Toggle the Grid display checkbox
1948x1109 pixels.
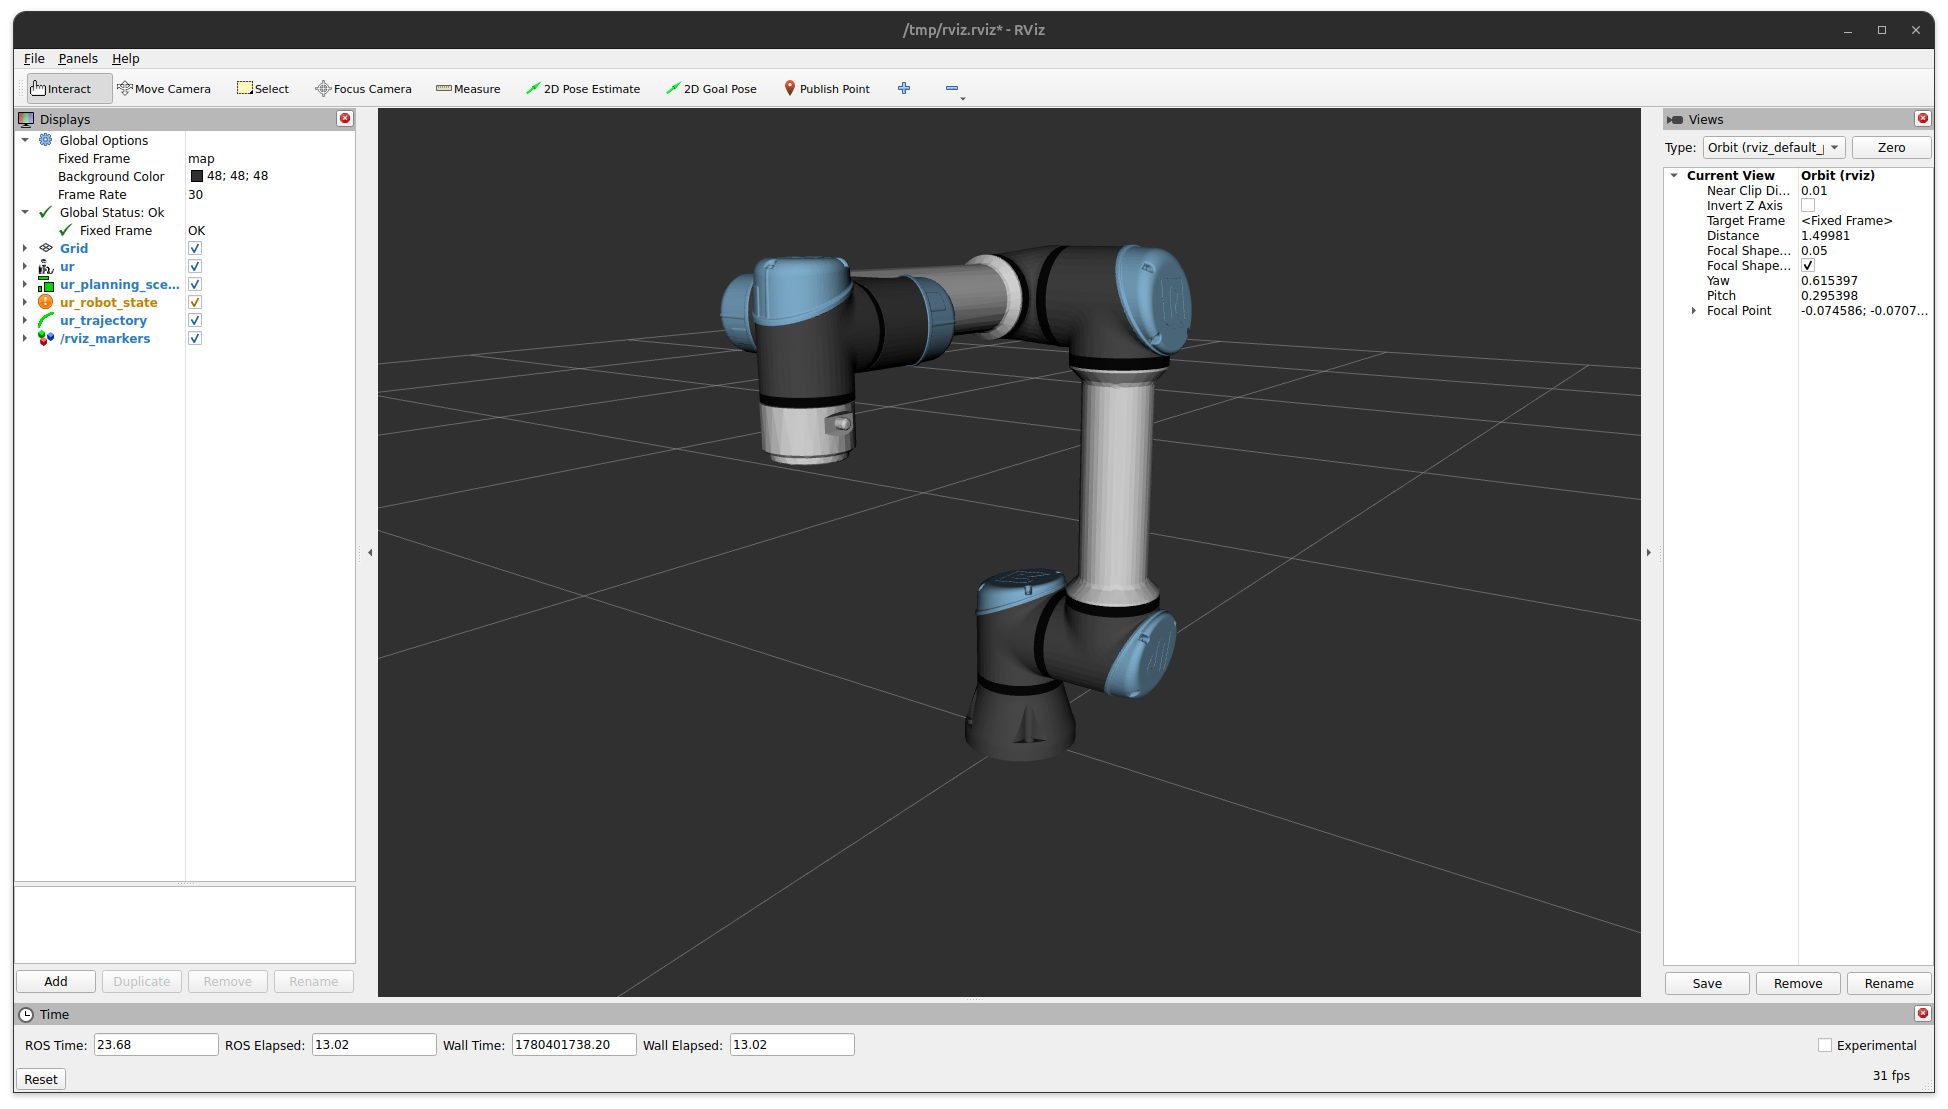pos(195,248)
